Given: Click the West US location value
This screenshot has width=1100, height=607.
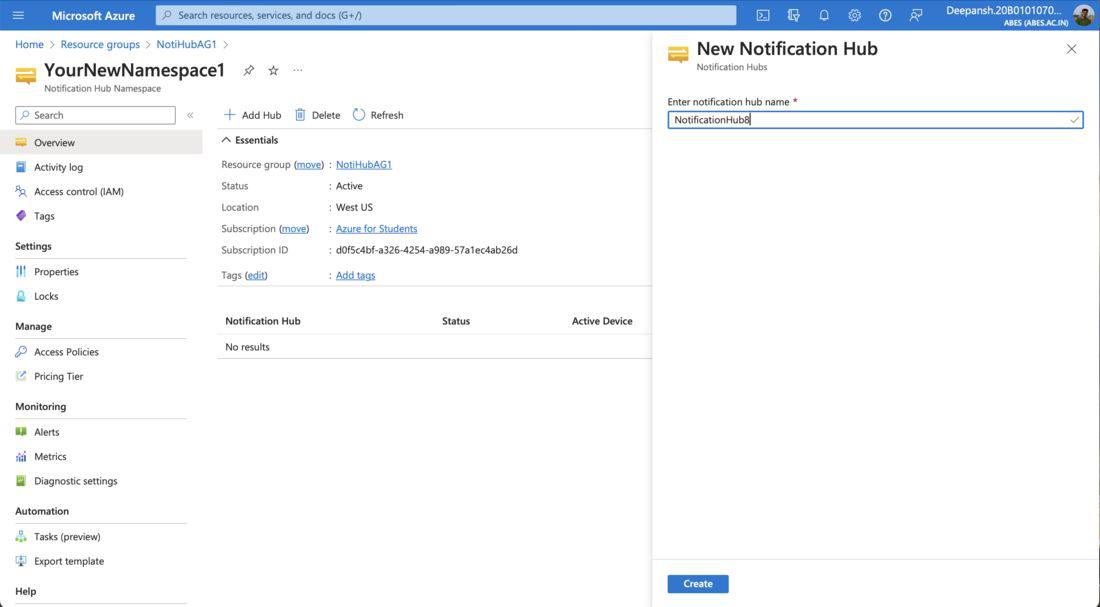Looking at the screenshot, I should click(354, 207).
